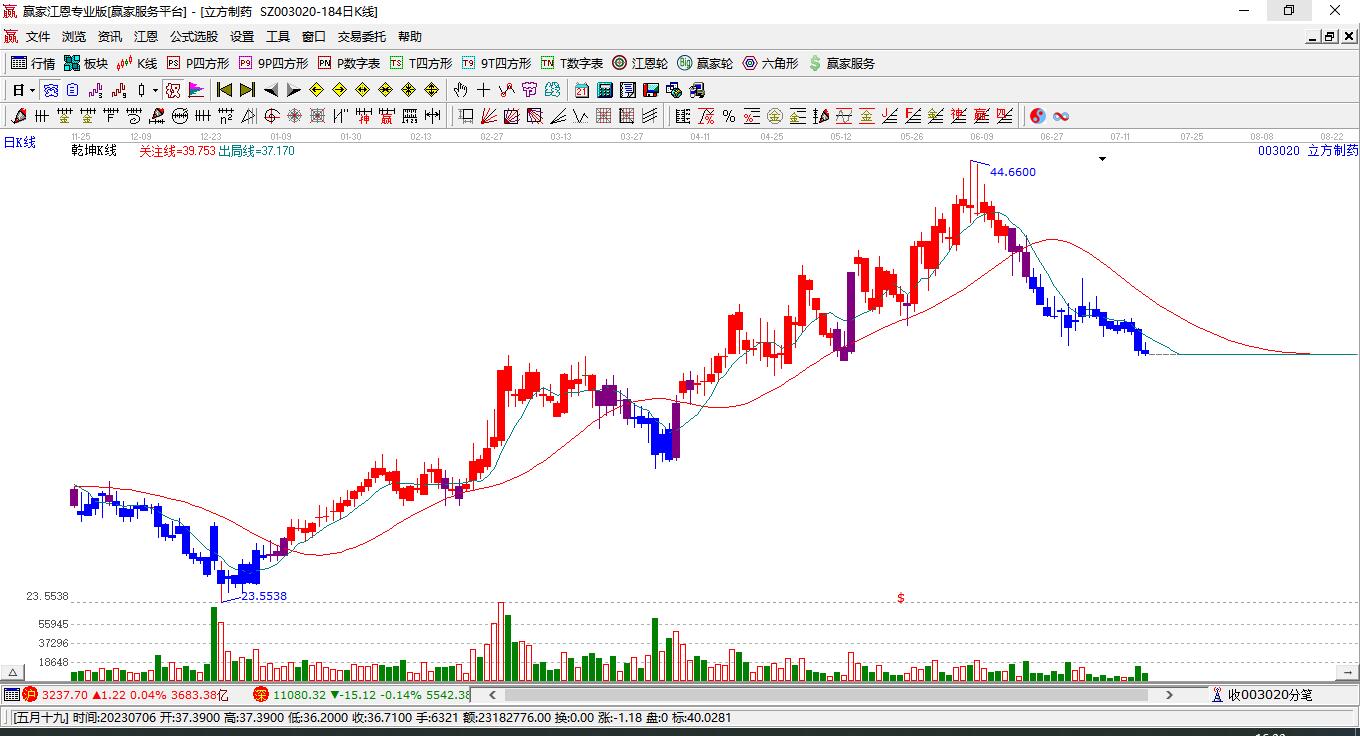Click the 关注线=39.753 label
Viewport: 1360px width, 736px height.
177,151
